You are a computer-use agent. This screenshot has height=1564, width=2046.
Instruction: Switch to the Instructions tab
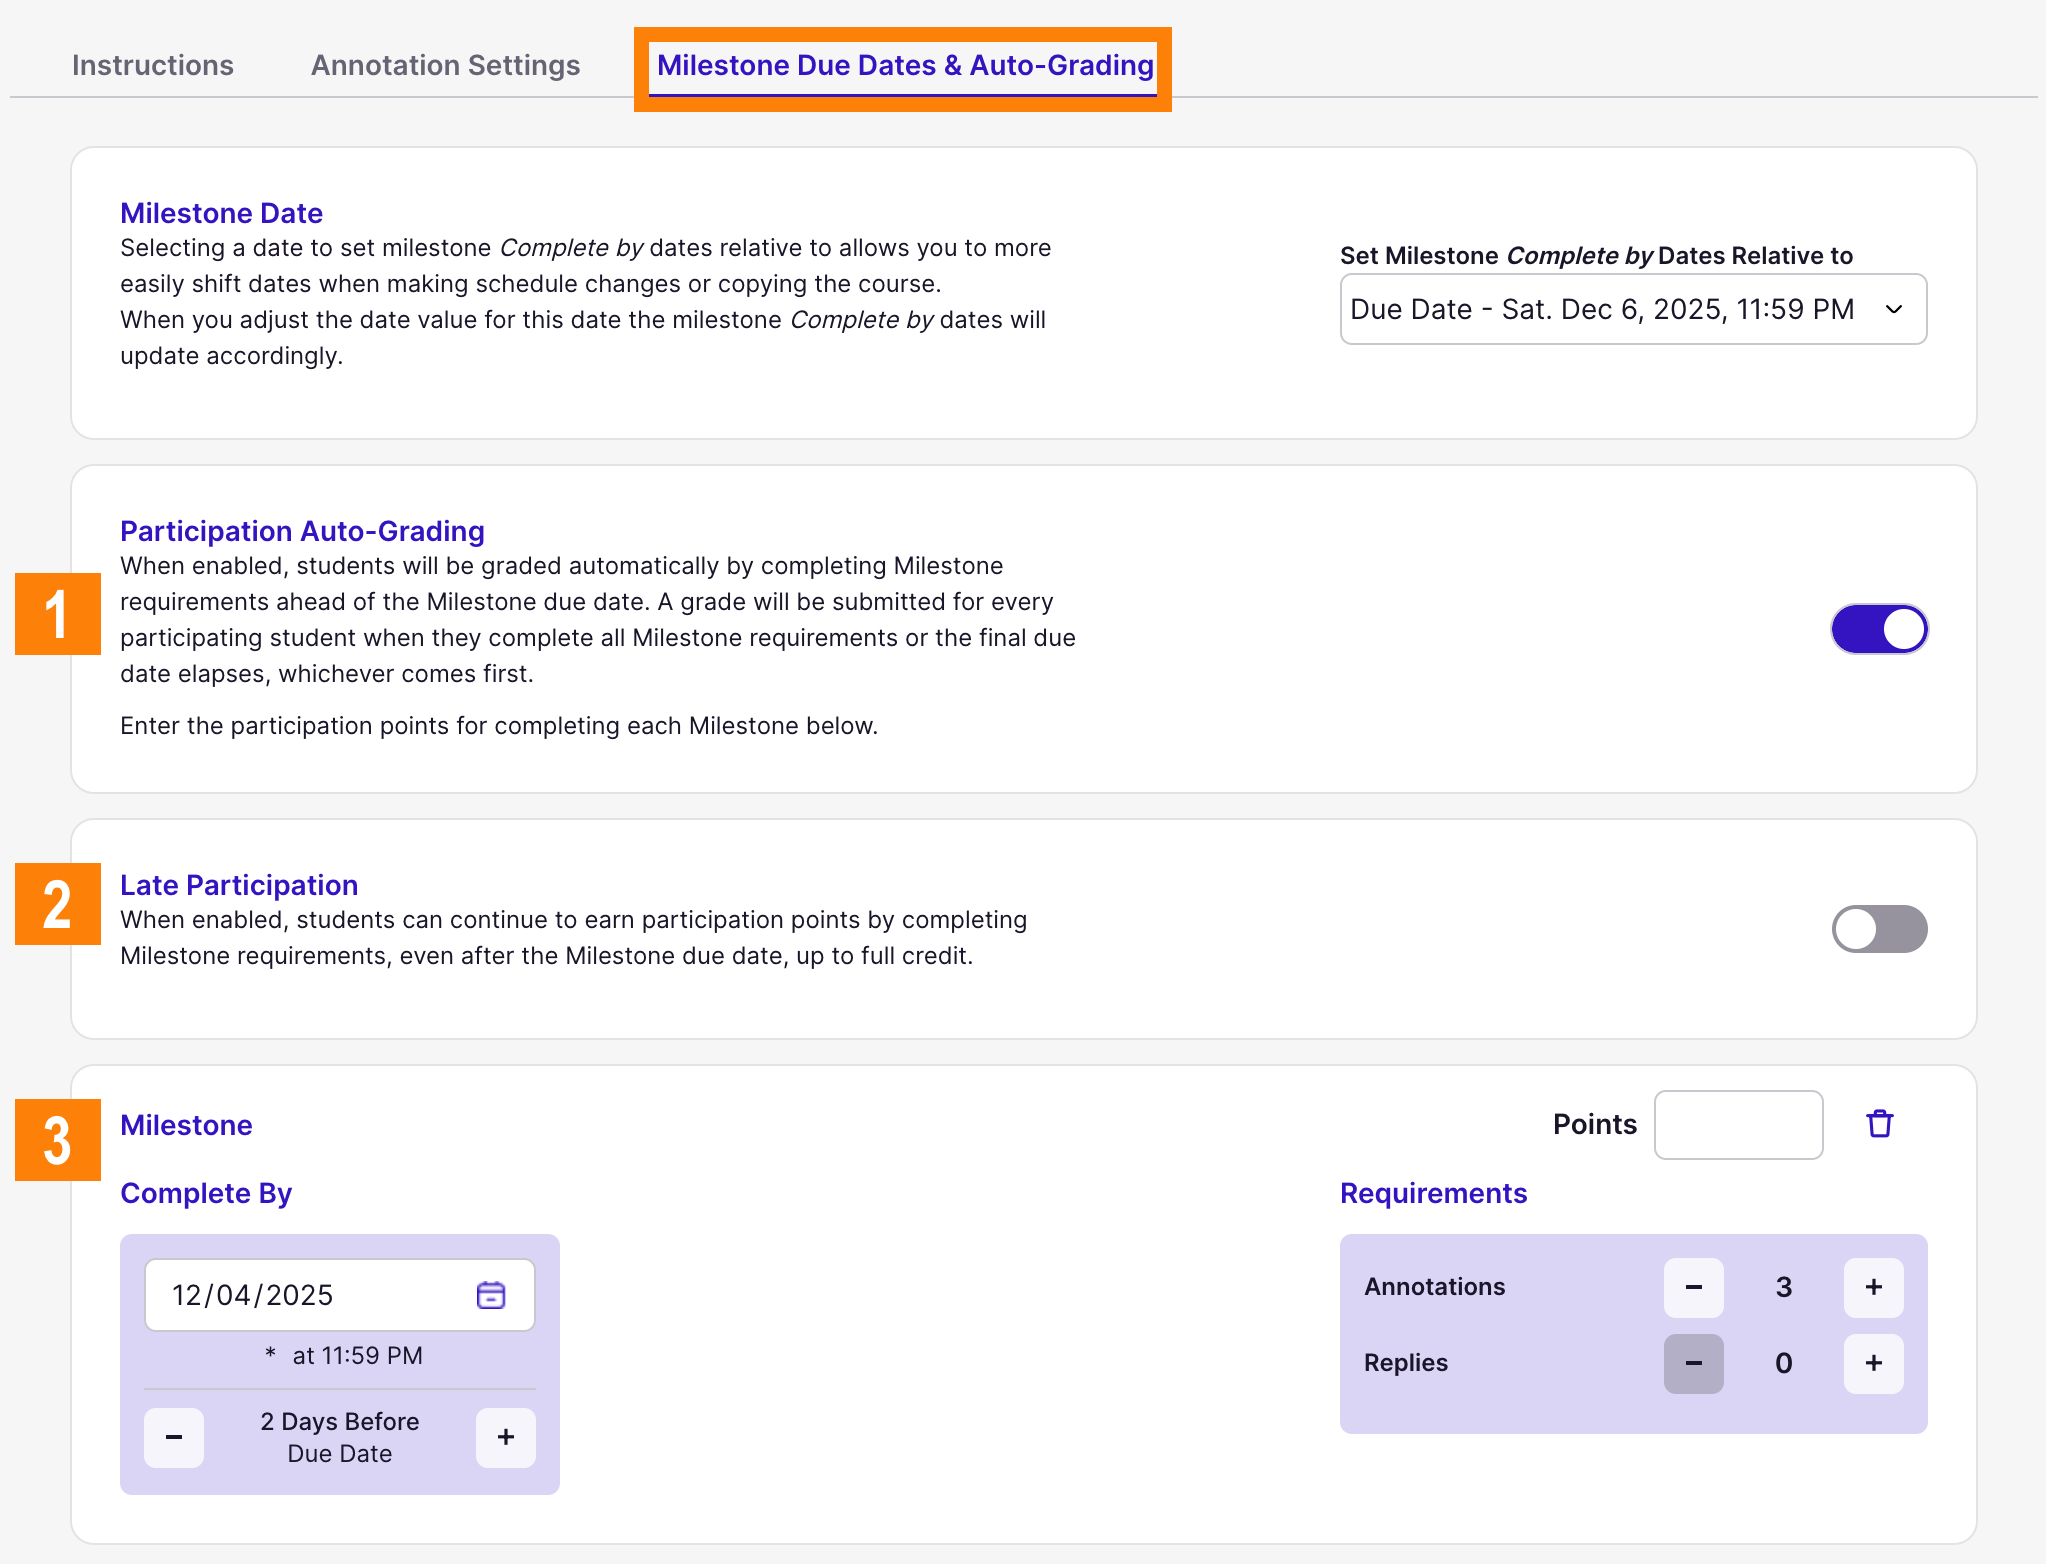(152, 64)
